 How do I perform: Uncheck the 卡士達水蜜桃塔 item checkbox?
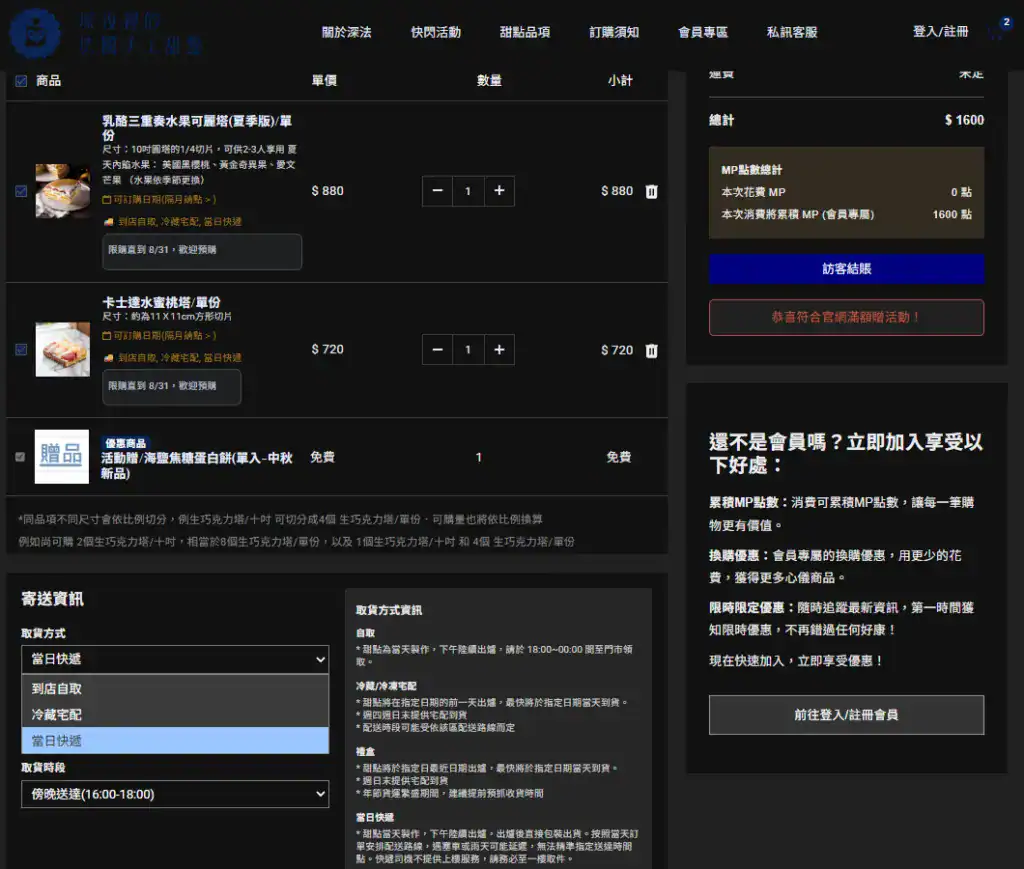21,349
